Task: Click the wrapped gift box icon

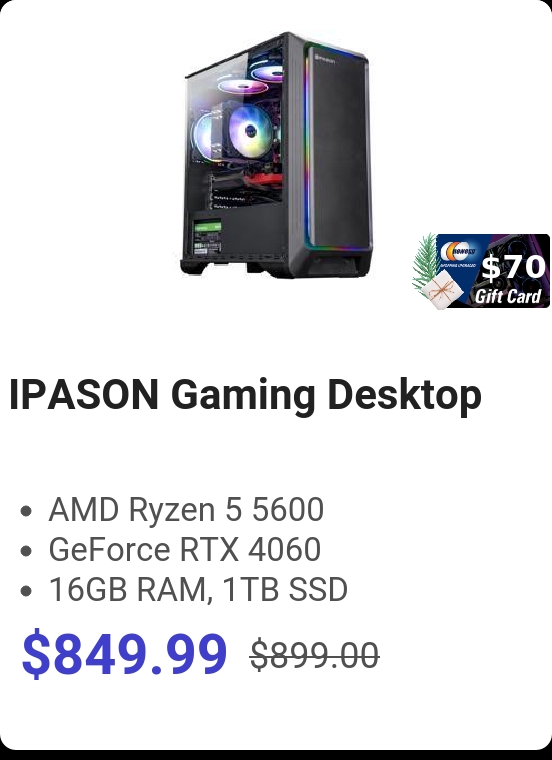Action: [440, 289]
